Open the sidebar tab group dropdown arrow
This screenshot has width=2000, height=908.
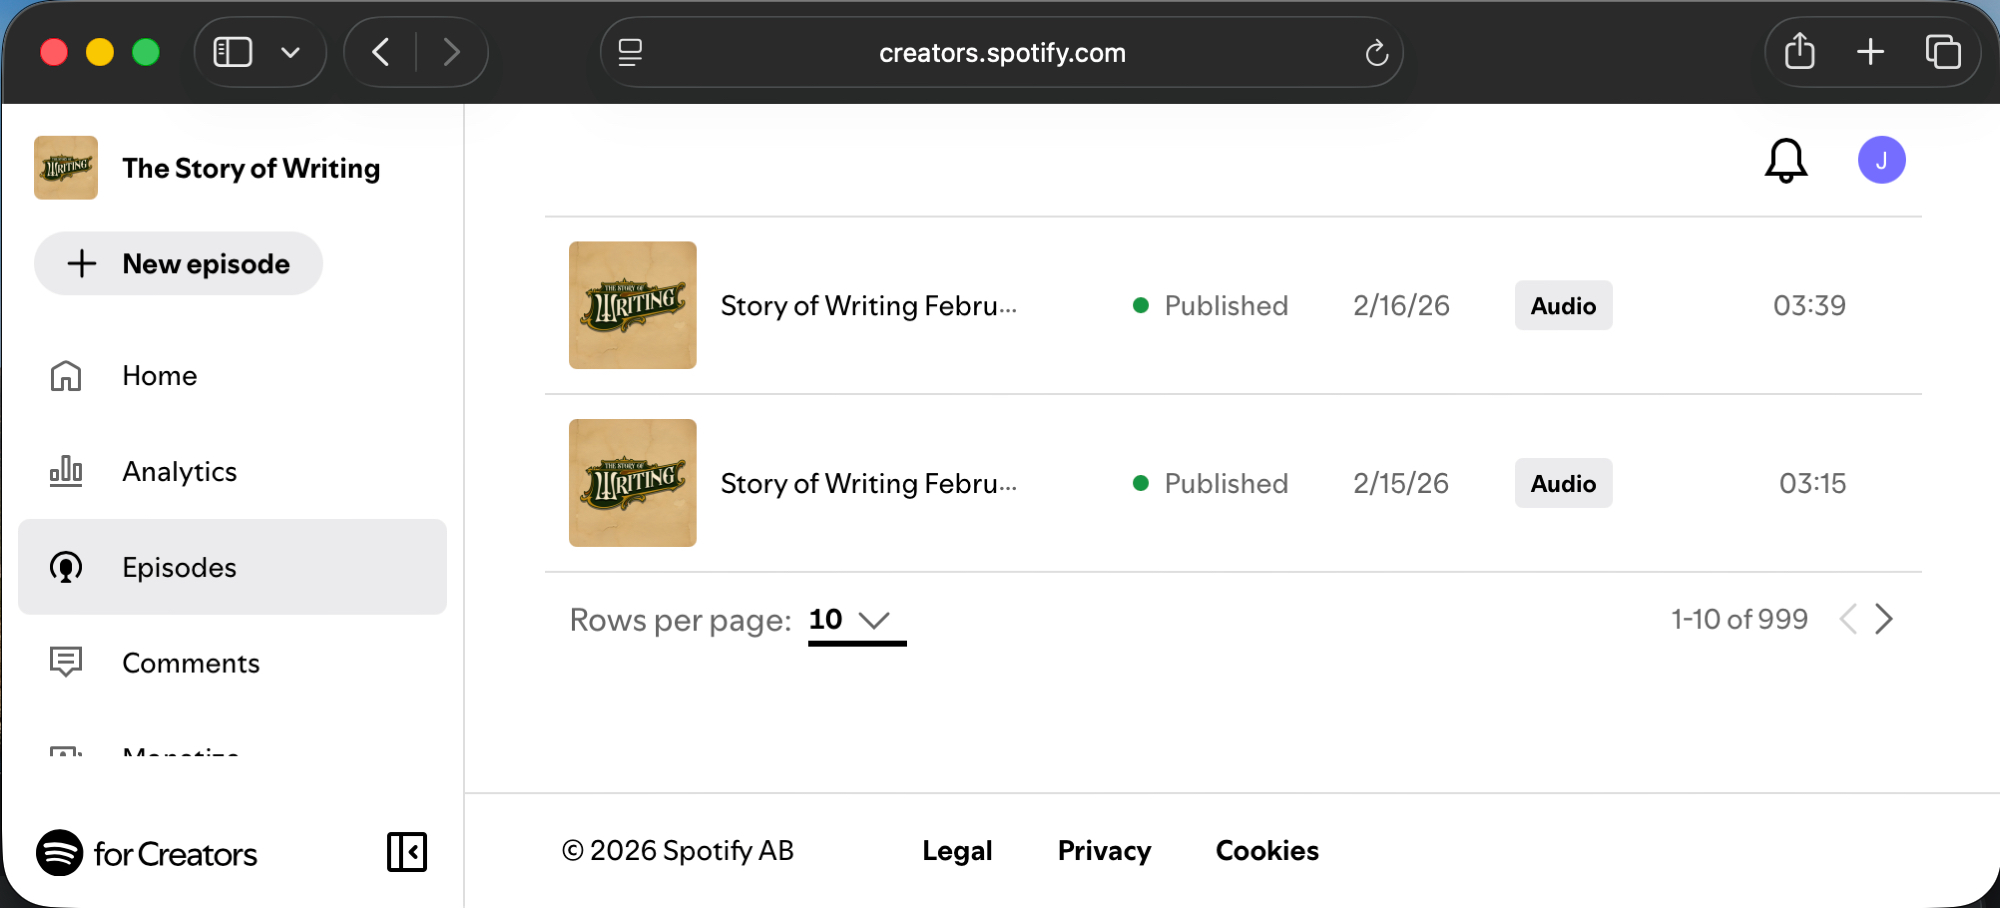click(291, 52)
